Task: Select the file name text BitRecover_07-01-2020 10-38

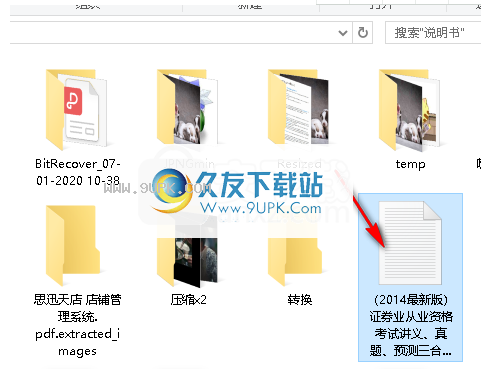Action: coord(78,172)
